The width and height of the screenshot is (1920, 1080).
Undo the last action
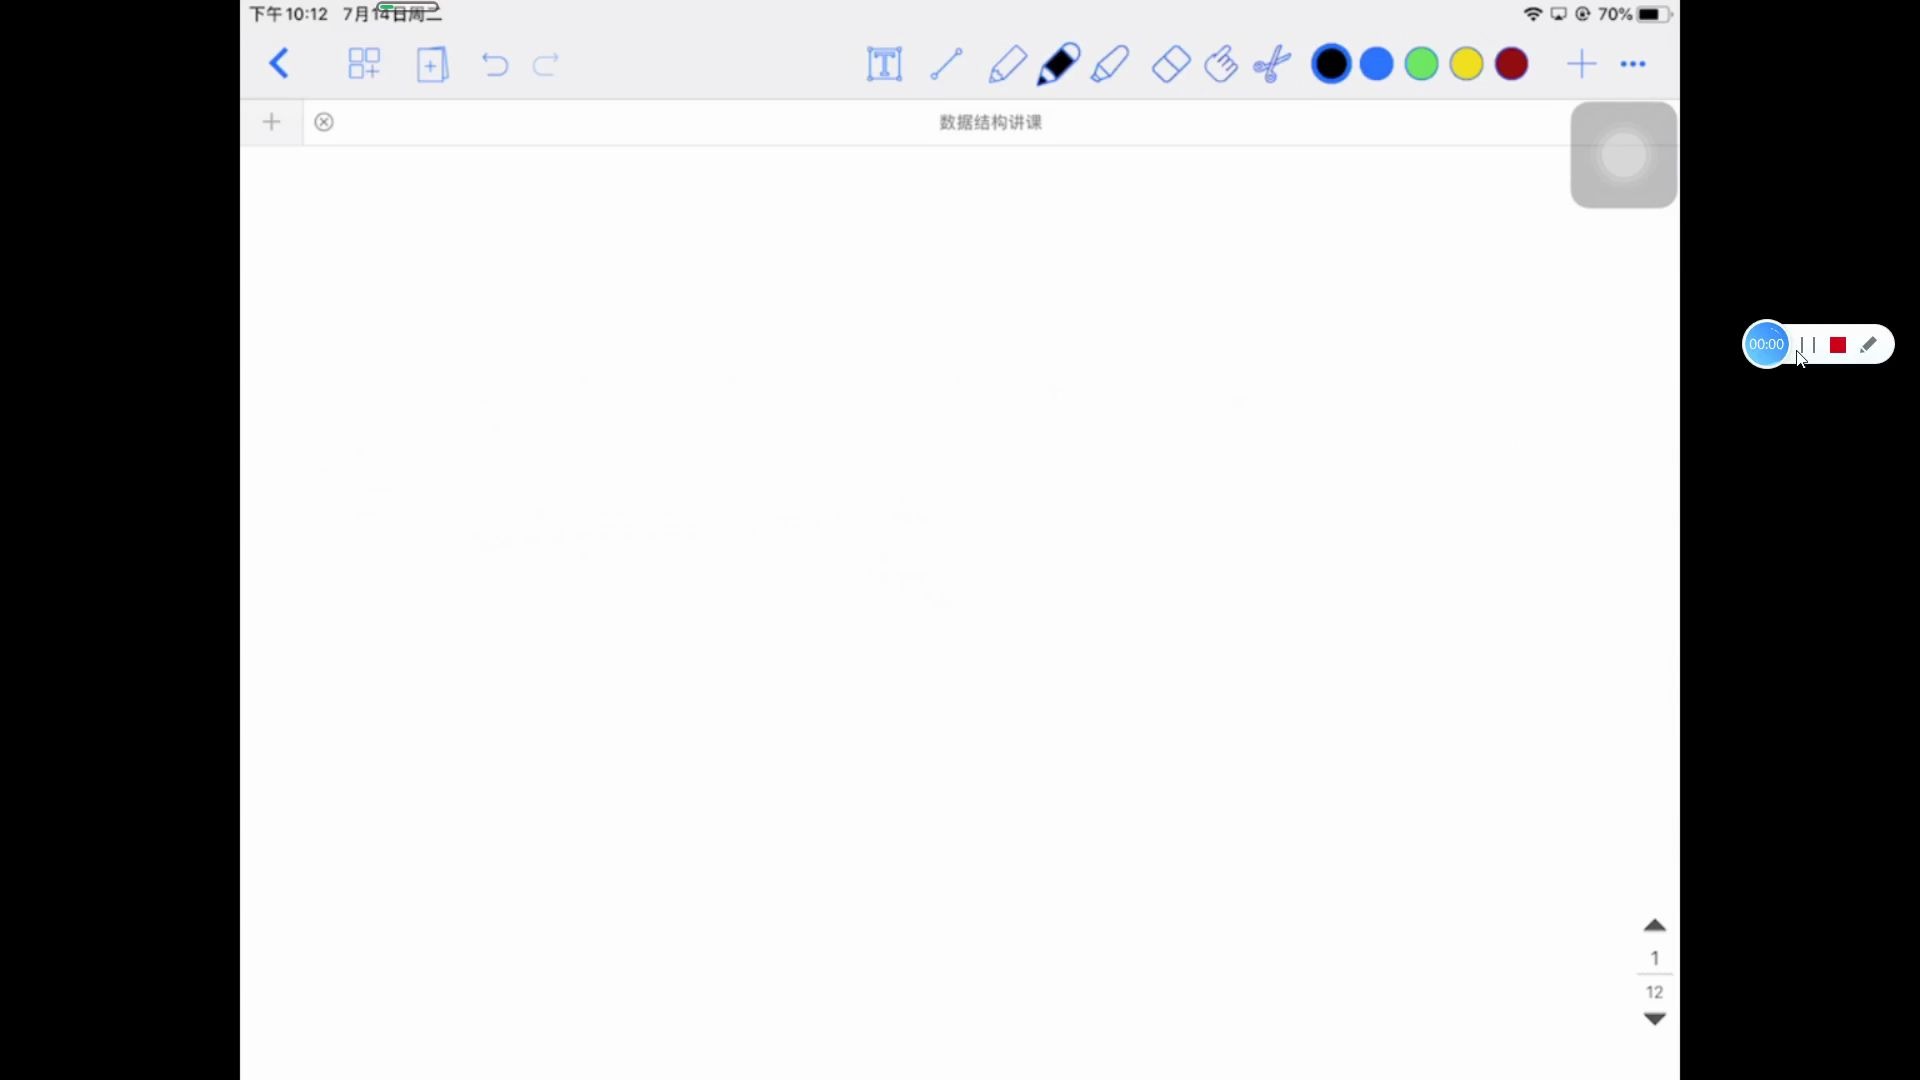click(x=495, y=65)
